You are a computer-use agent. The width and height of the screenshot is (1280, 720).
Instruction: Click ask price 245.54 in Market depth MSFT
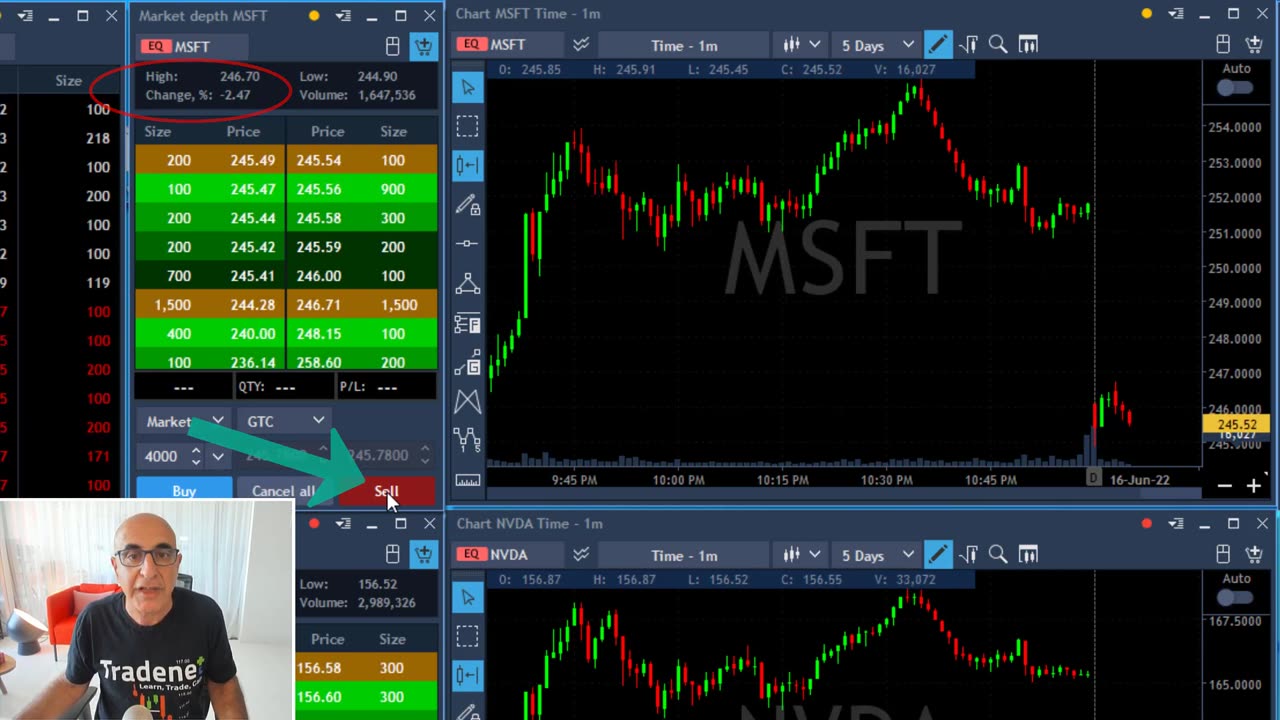tap(318, 160)
